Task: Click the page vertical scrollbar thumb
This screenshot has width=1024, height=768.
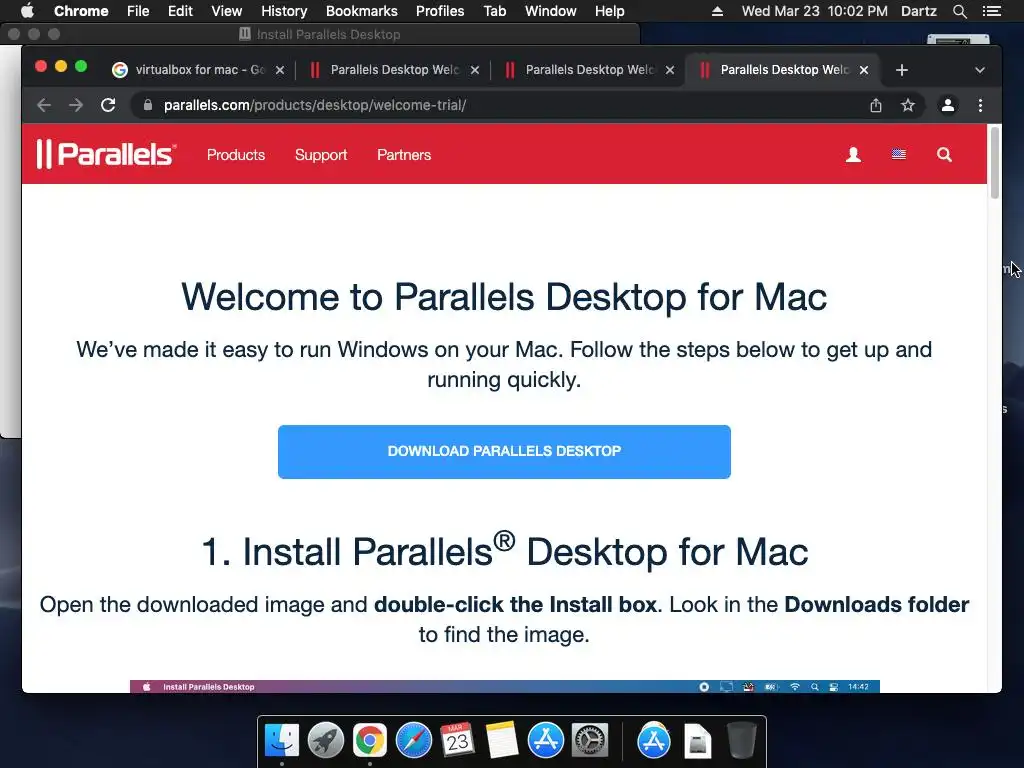Action: pos(995,162)
